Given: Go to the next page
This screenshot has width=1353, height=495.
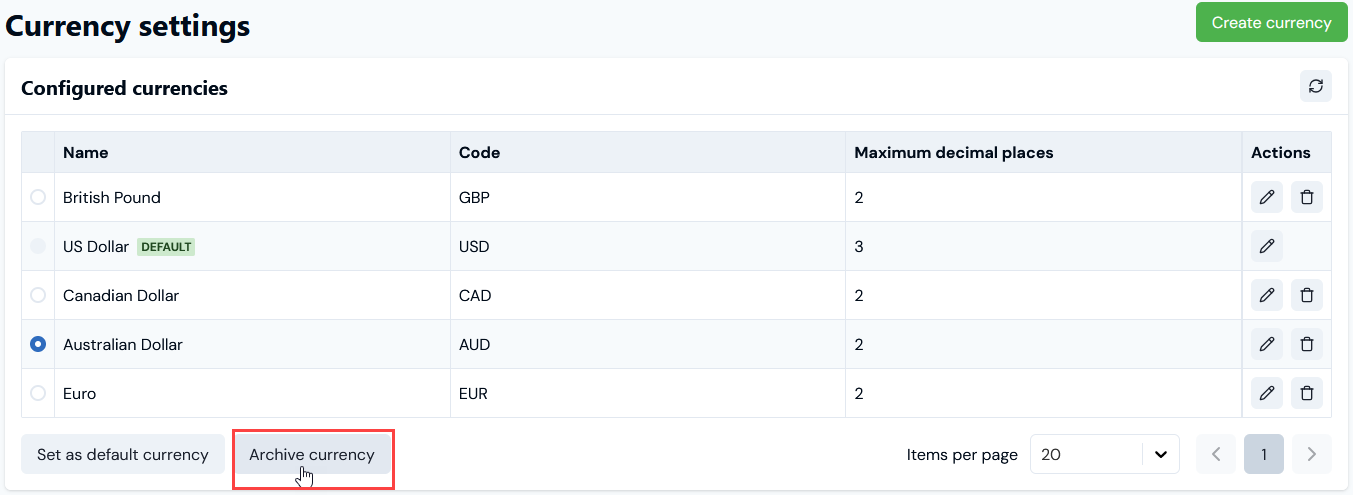Looking at the screenshot, I should pyautogui.click(x=1311, y=454).
